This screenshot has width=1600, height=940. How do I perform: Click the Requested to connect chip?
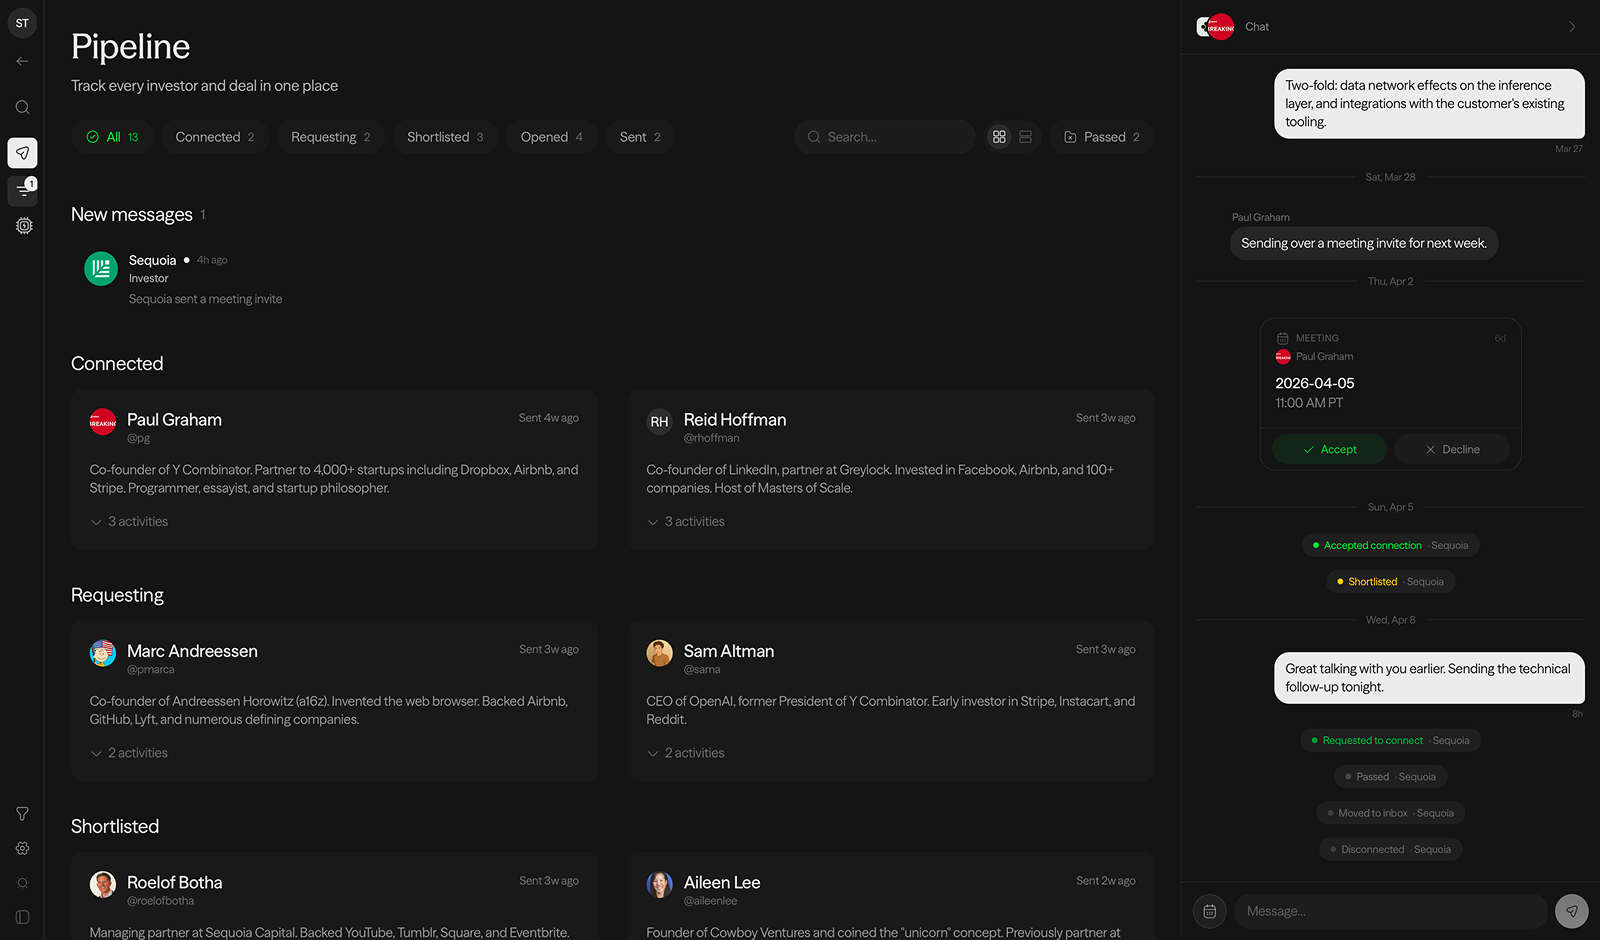point(1390,741)
